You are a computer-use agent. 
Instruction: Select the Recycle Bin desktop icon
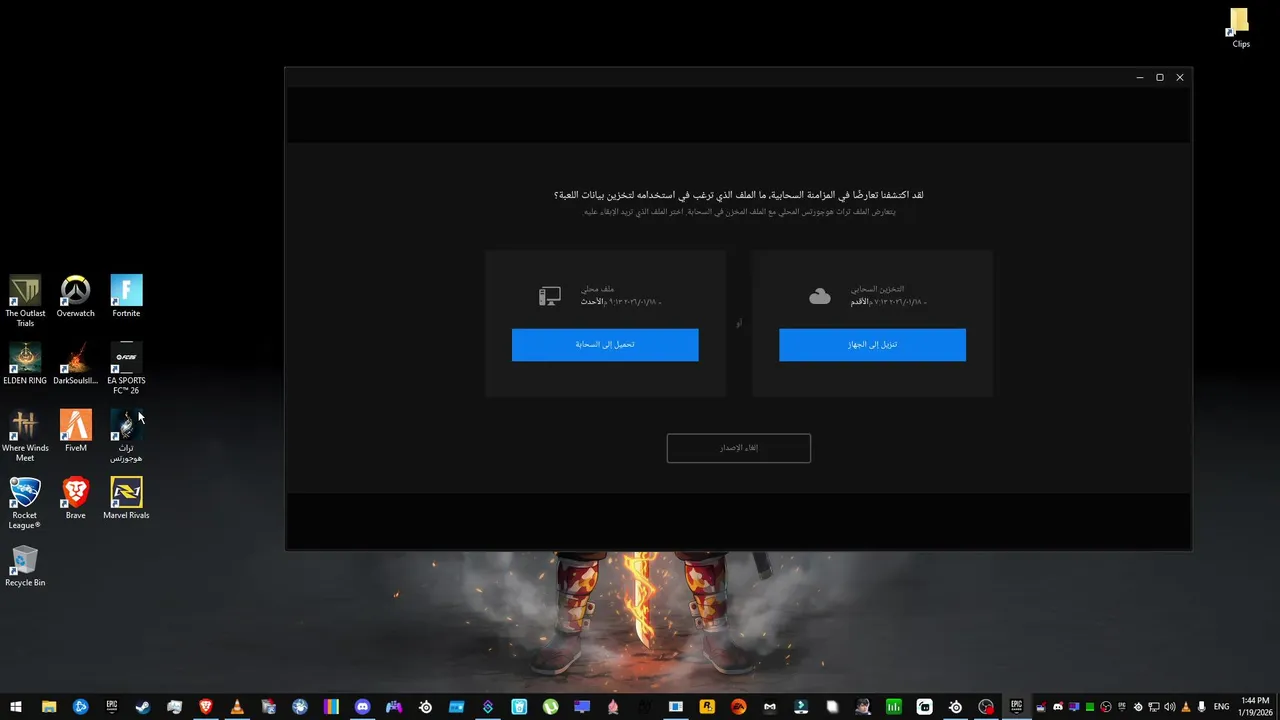click(x=25, y=565)
